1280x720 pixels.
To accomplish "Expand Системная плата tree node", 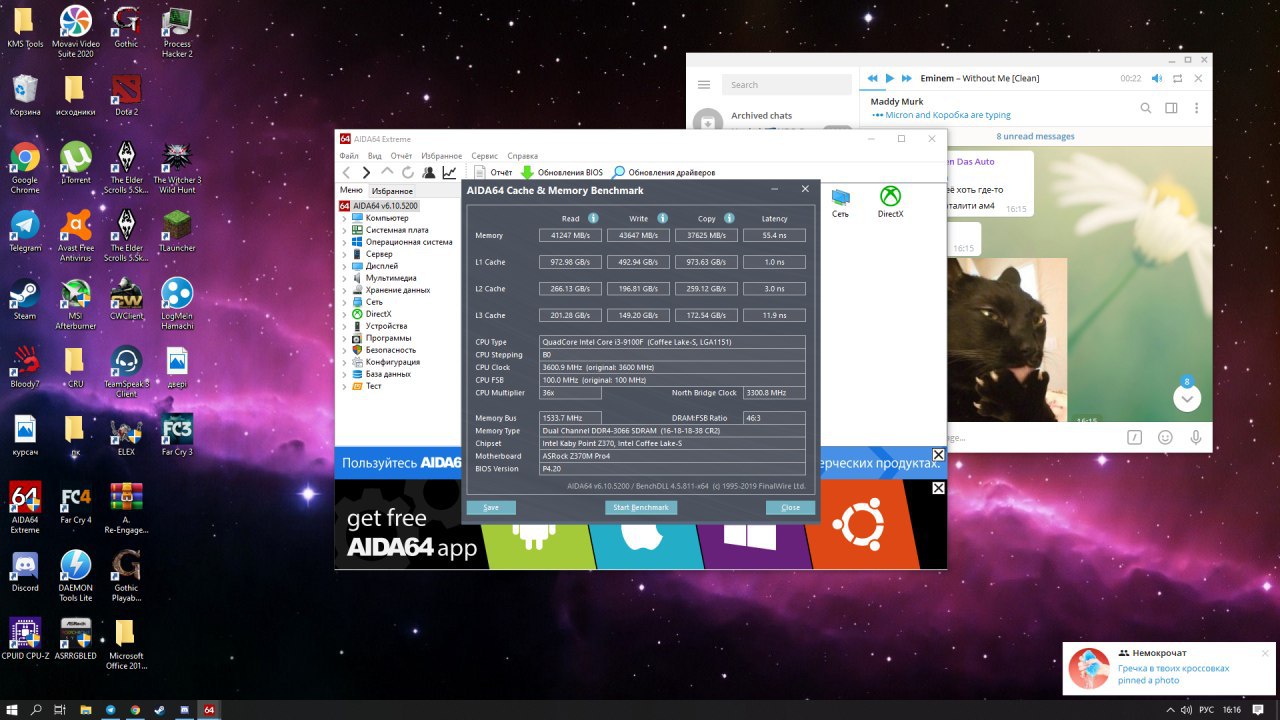I will click(345, 230).
